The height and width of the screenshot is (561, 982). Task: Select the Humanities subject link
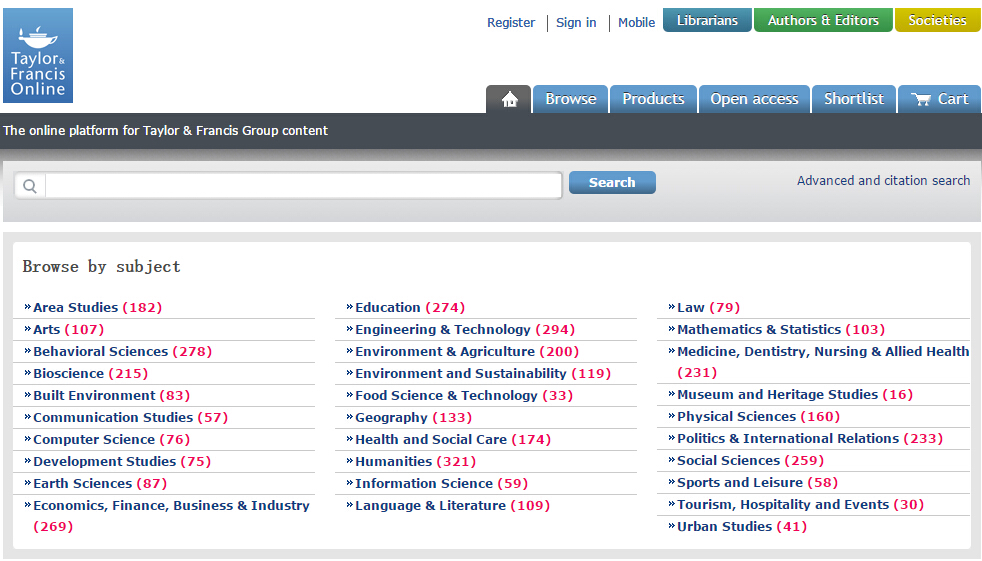click(x=393, y=461)
